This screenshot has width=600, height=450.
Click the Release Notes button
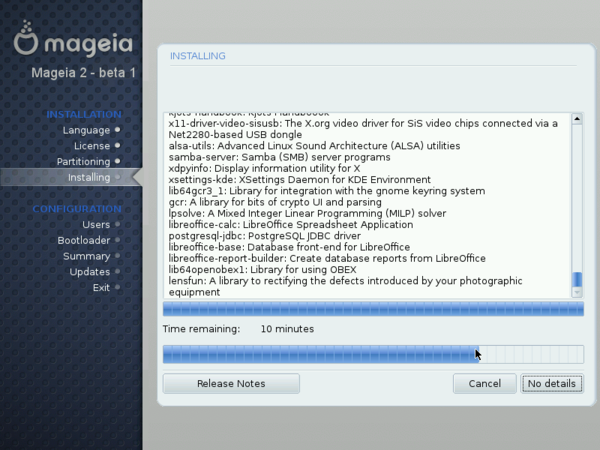point(231,383)
